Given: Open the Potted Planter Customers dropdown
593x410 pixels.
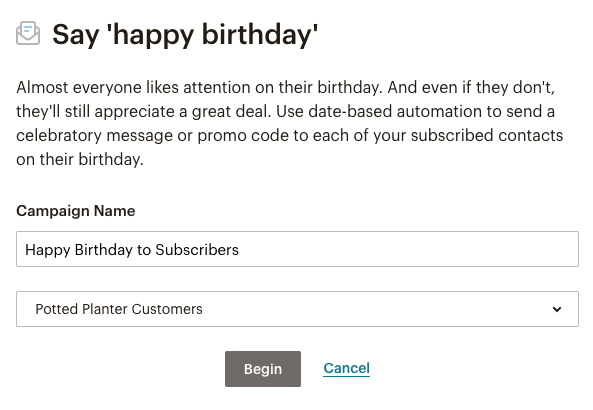Looking at the screenshot, I should pyautogui.click(x=297, y=309).
